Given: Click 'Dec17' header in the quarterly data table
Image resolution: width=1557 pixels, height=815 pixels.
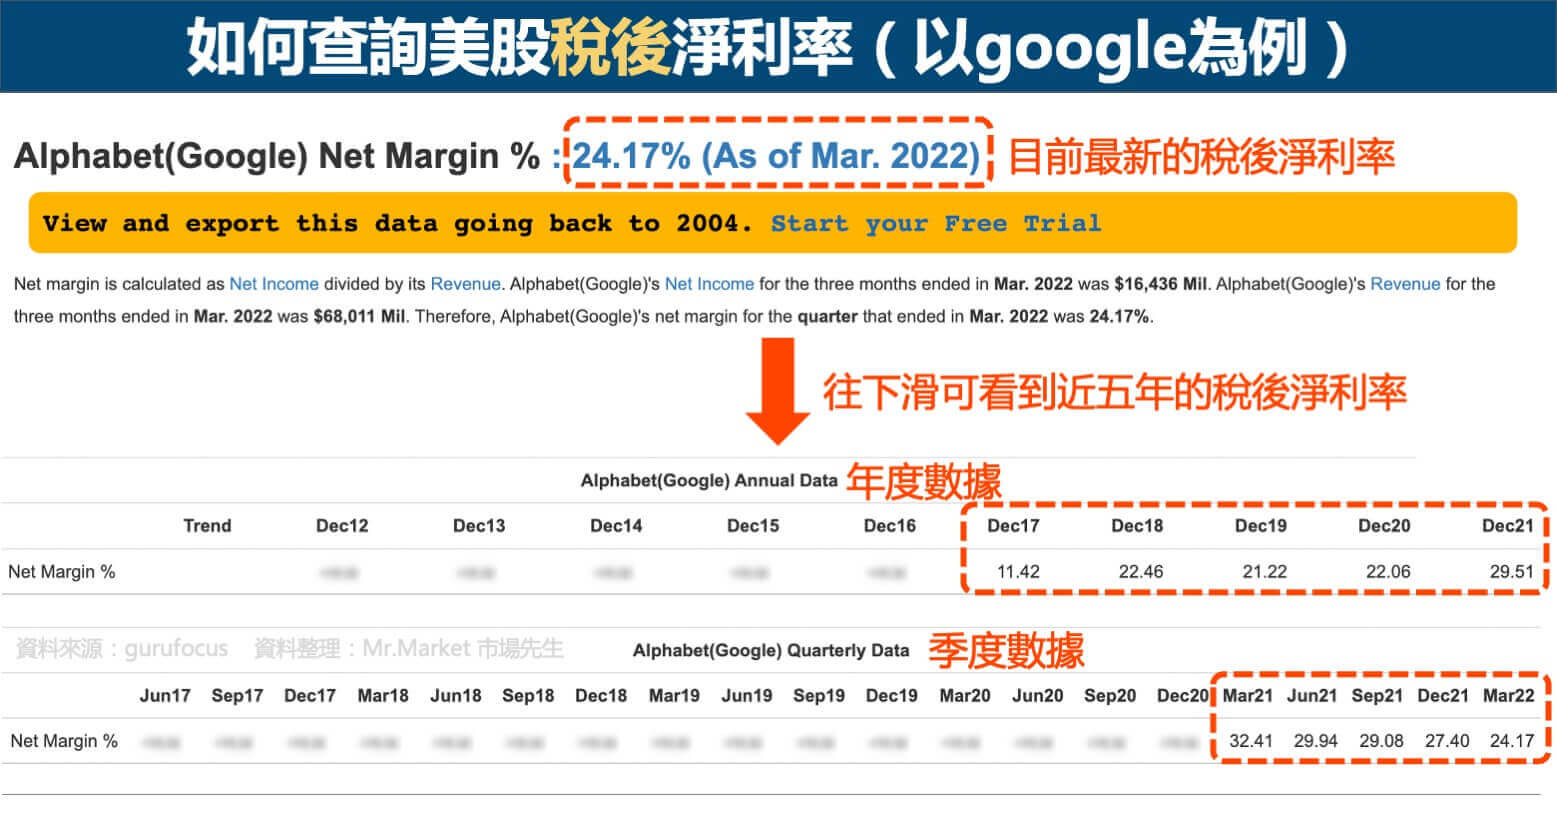Looking at the screenshot, I should click(x=310, y=696).
